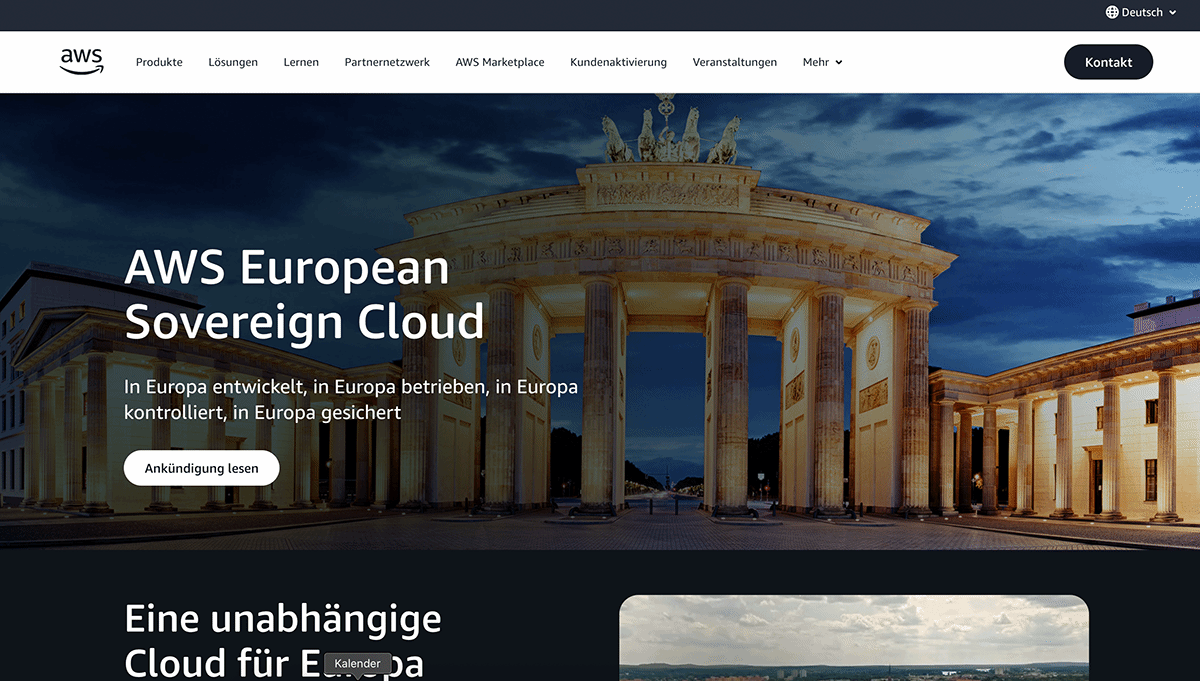Image resolution: width=1200 pixels, height=681 pixels.
Task: Open the Produkte menu
Action: click(159, 62)
